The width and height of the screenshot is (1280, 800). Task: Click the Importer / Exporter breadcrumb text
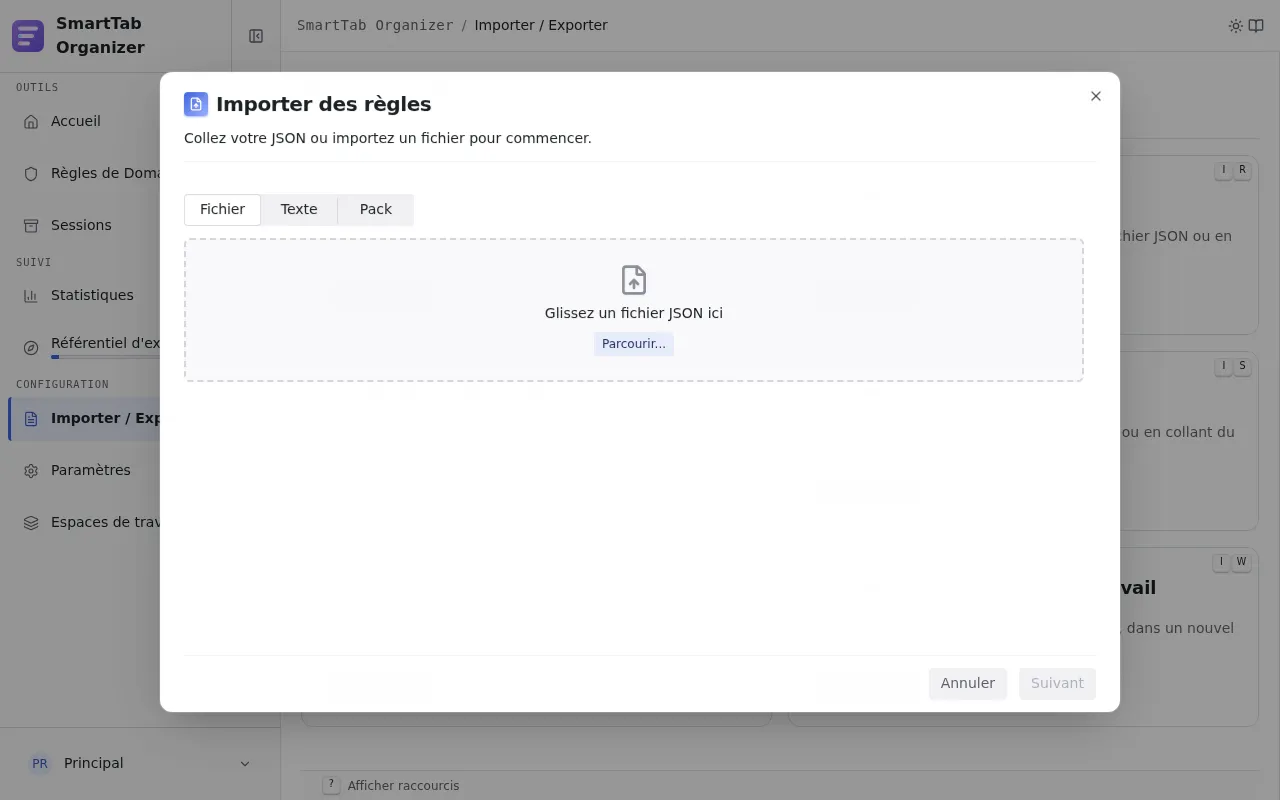(x=541, y=25)
